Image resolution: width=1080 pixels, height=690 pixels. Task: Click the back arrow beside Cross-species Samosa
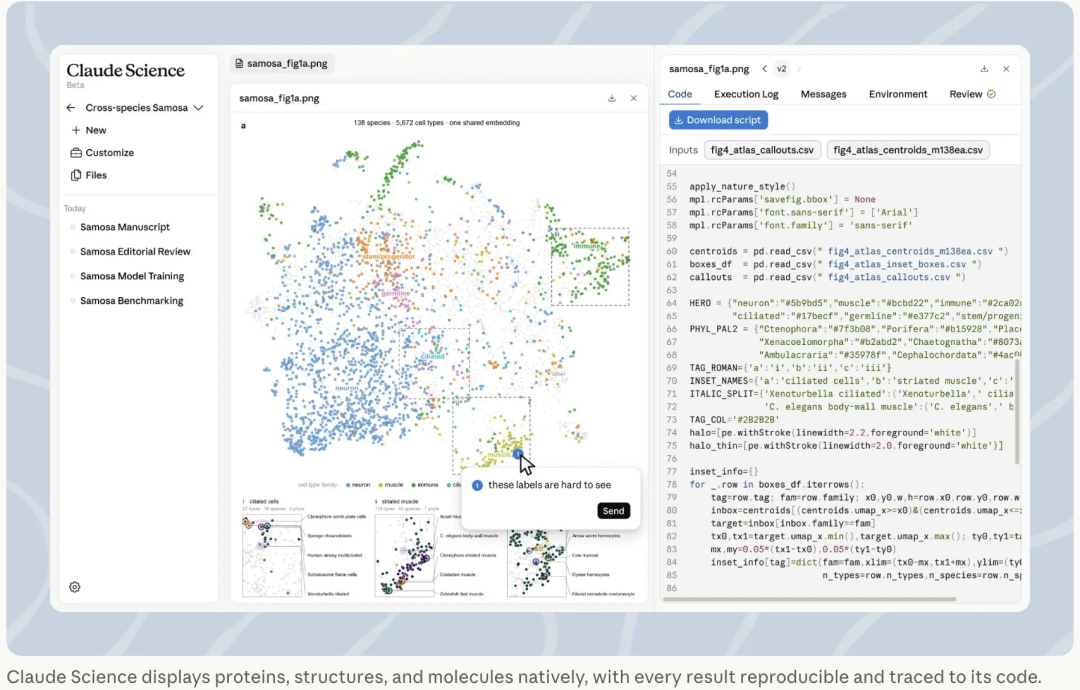[71, 107]
